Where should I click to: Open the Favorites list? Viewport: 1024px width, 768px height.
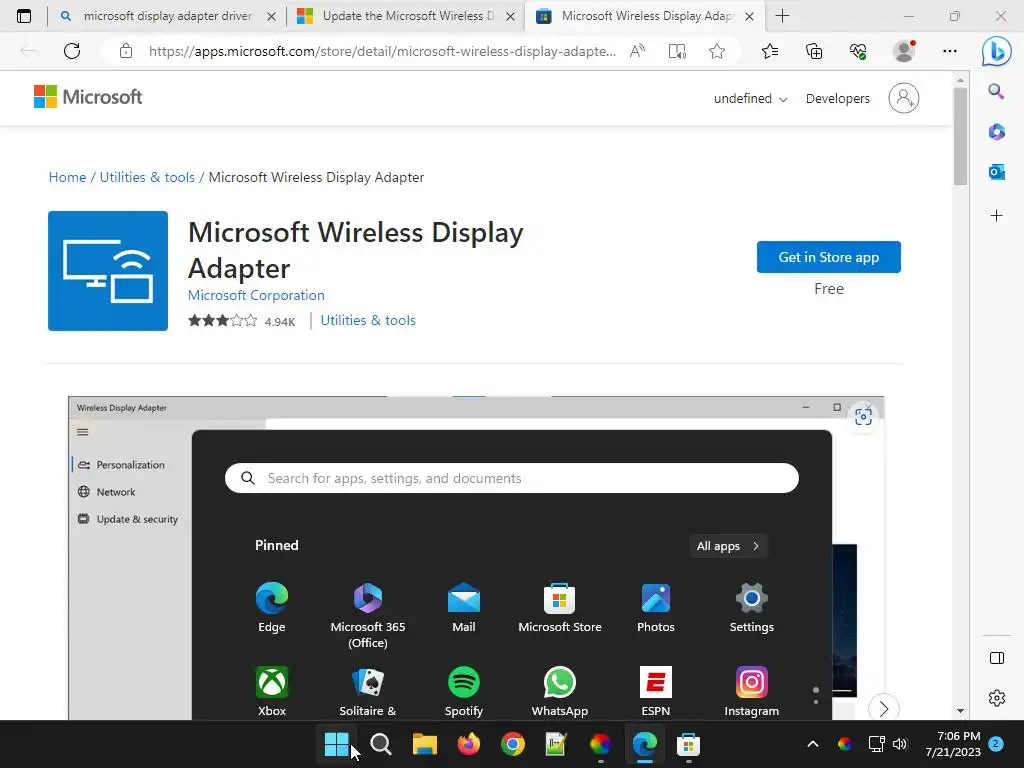(770, 51)
